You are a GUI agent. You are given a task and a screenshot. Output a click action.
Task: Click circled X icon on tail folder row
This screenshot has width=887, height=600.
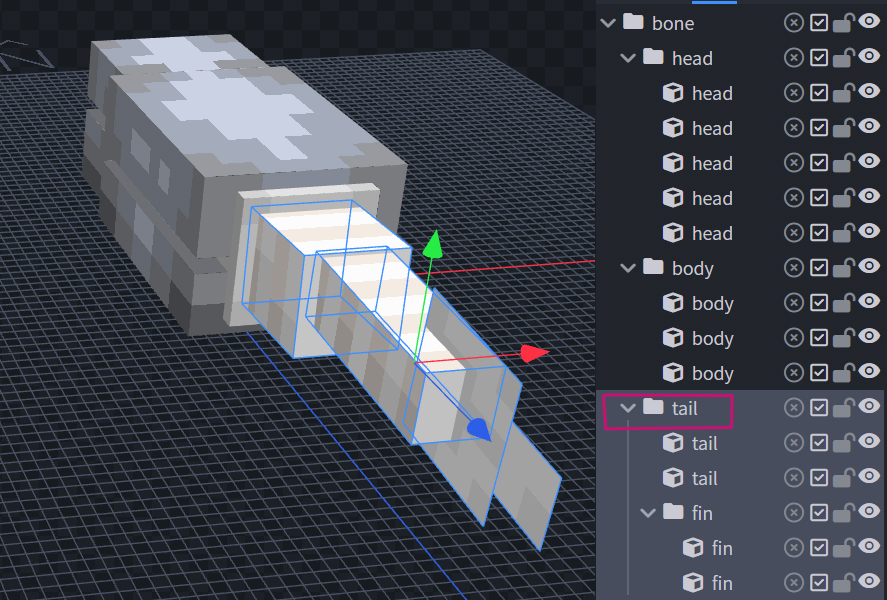794,408
